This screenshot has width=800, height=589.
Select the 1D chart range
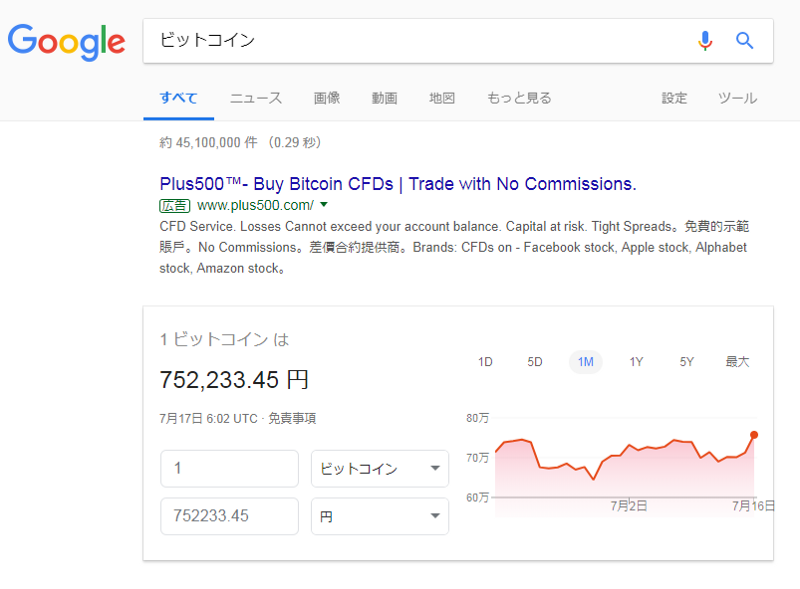click(485, 362)
